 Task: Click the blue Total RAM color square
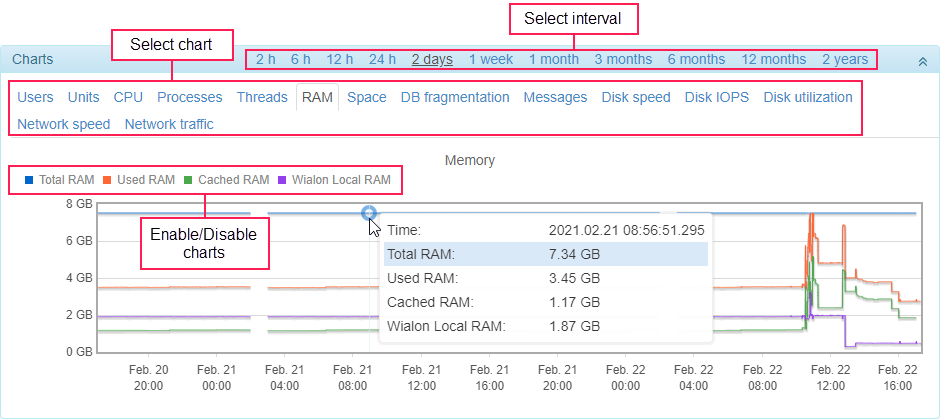tap(28, 180)
